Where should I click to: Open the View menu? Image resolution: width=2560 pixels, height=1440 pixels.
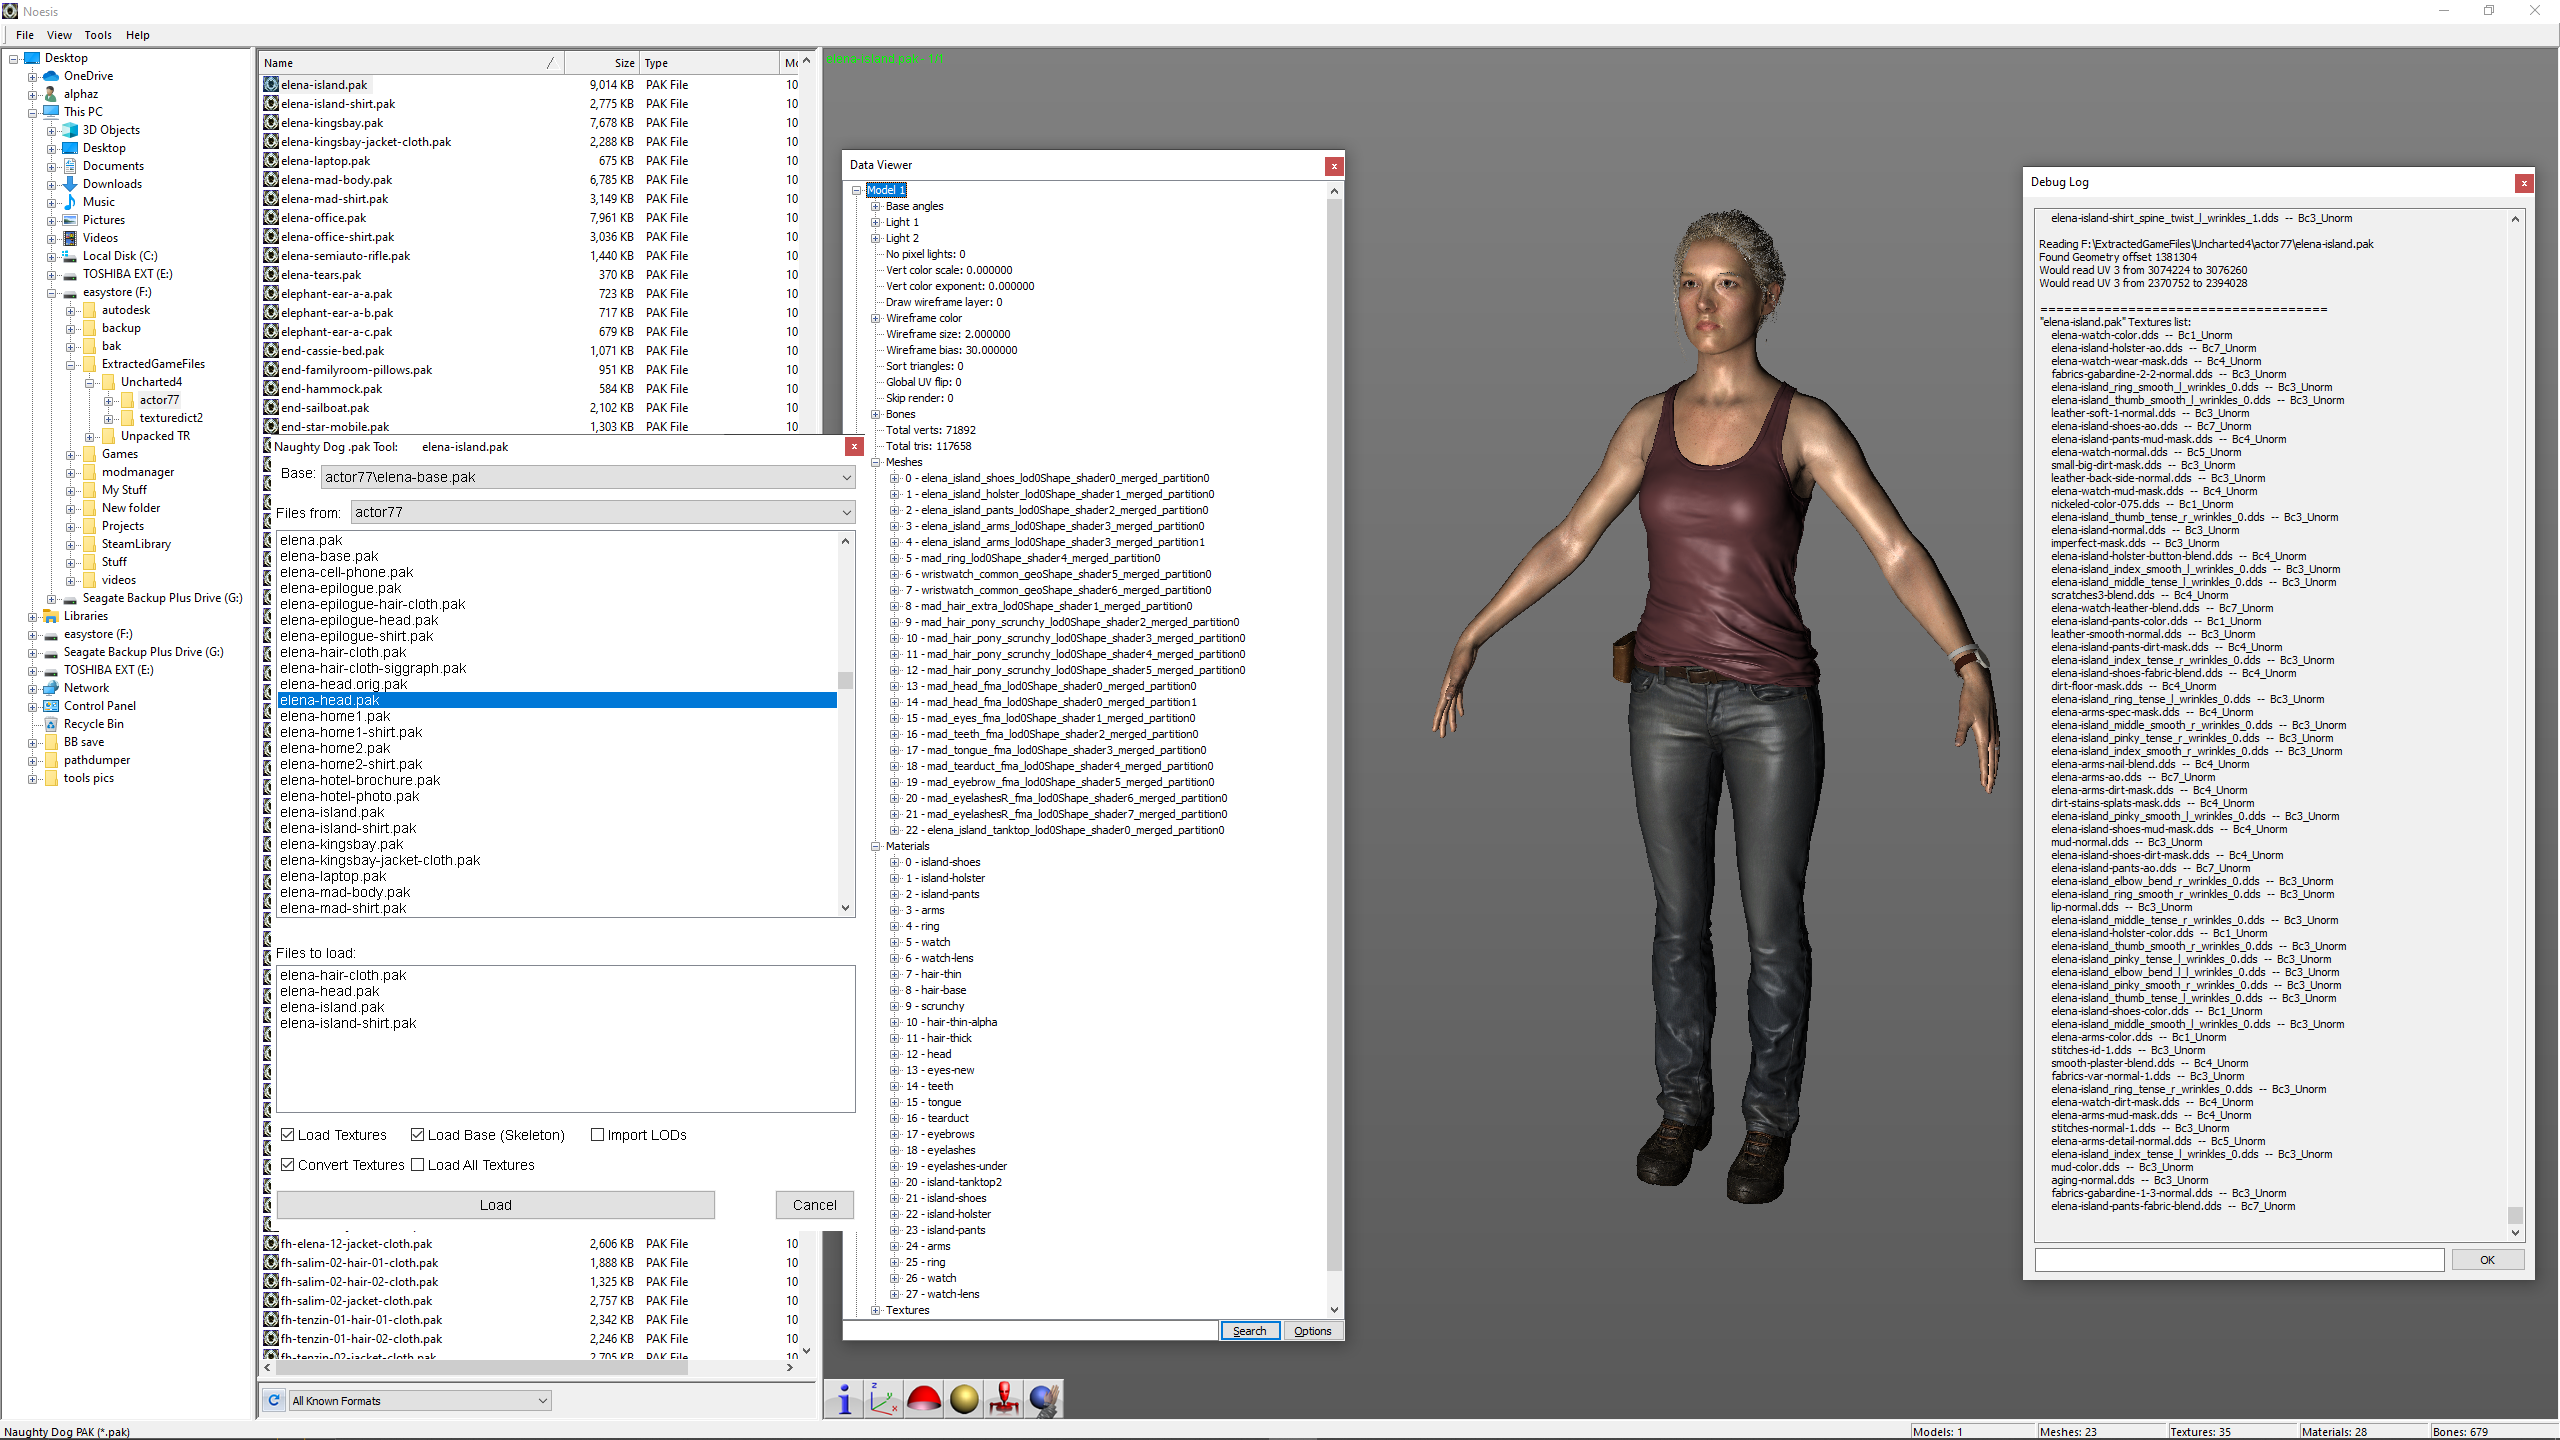point(59,35)
